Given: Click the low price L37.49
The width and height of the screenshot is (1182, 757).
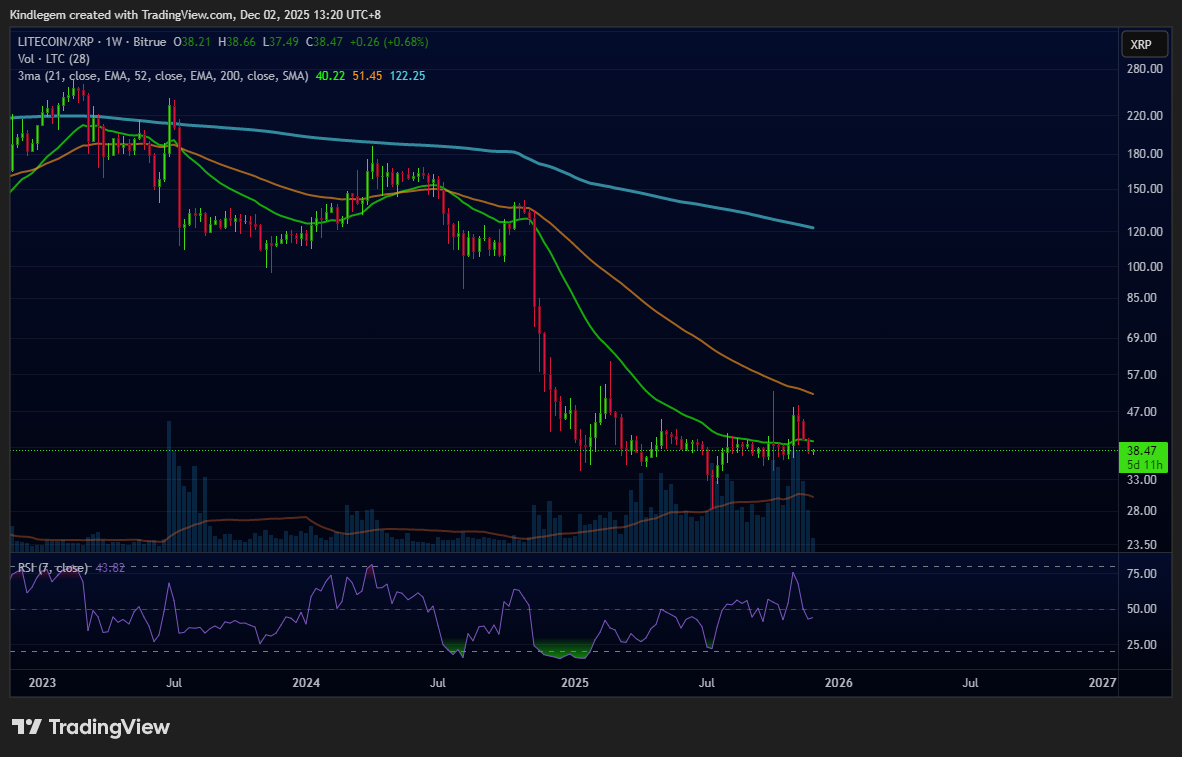Looking at the screenshot, I should pos(280,42).
